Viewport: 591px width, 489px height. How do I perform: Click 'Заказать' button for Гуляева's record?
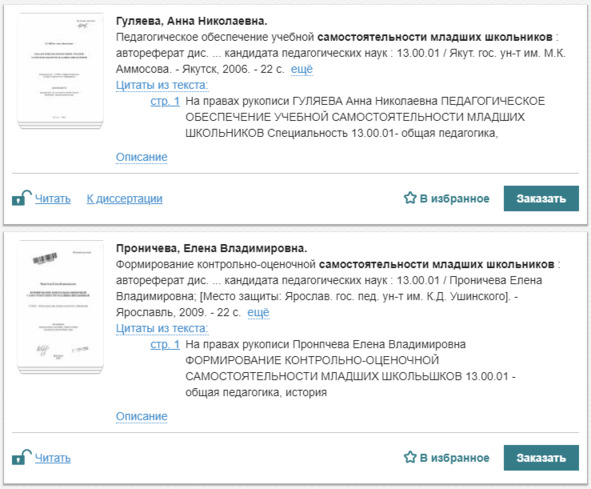(541, 198)
